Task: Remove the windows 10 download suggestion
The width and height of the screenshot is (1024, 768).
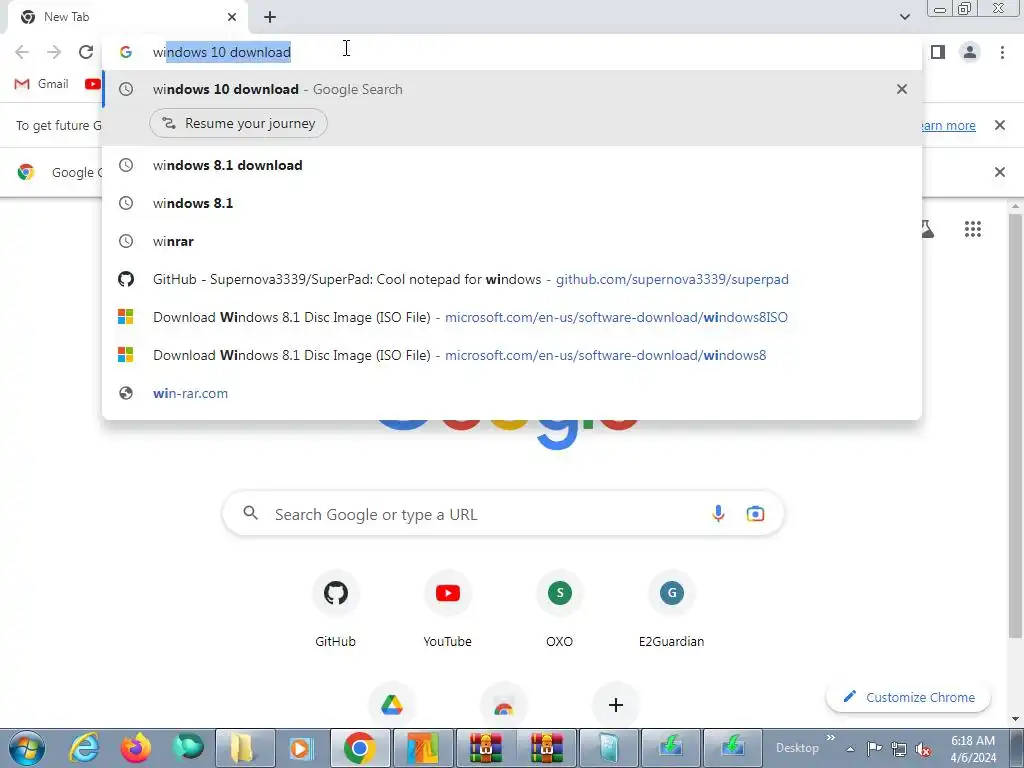Action: tap(901, 89)
